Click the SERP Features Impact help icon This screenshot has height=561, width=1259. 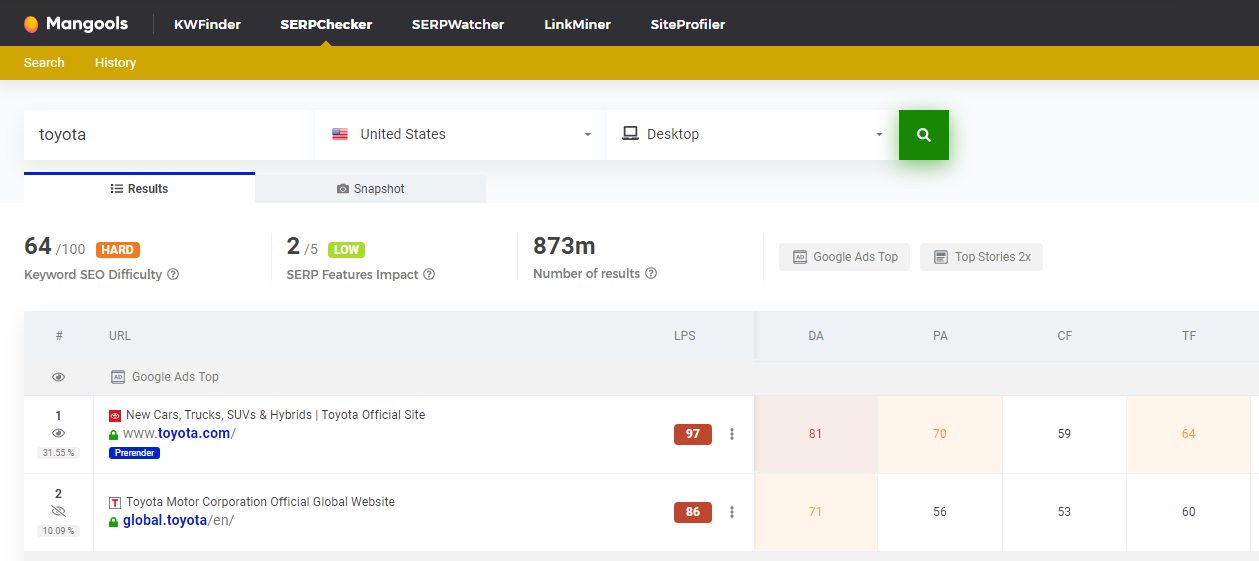click(429, 274)
